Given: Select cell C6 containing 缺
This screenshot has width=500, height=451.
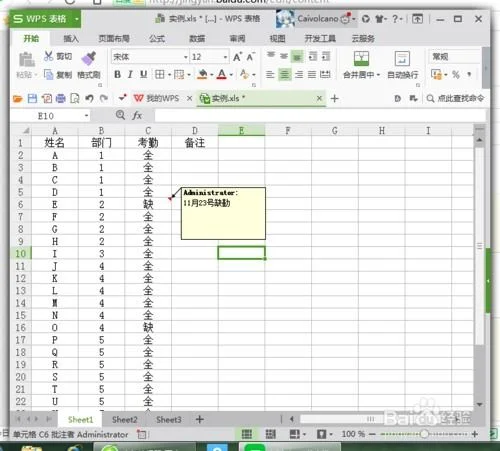Looking at the screenshot, I should (148, 204).
